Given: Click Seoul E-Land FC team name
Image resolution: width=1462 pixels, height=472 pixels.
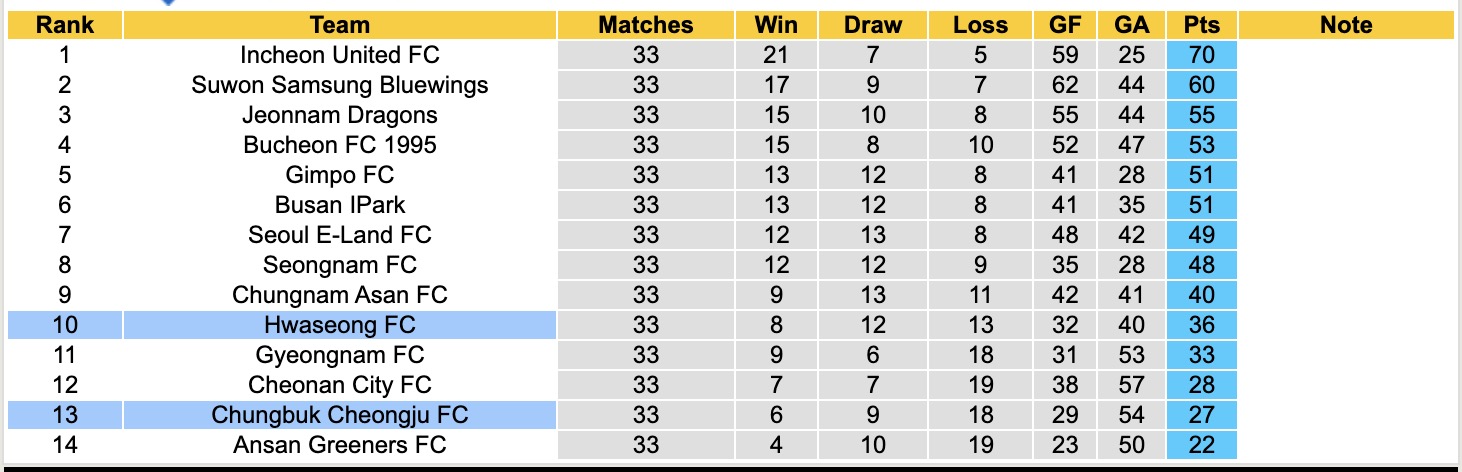Looking at the screenshot, I should 340,235.
